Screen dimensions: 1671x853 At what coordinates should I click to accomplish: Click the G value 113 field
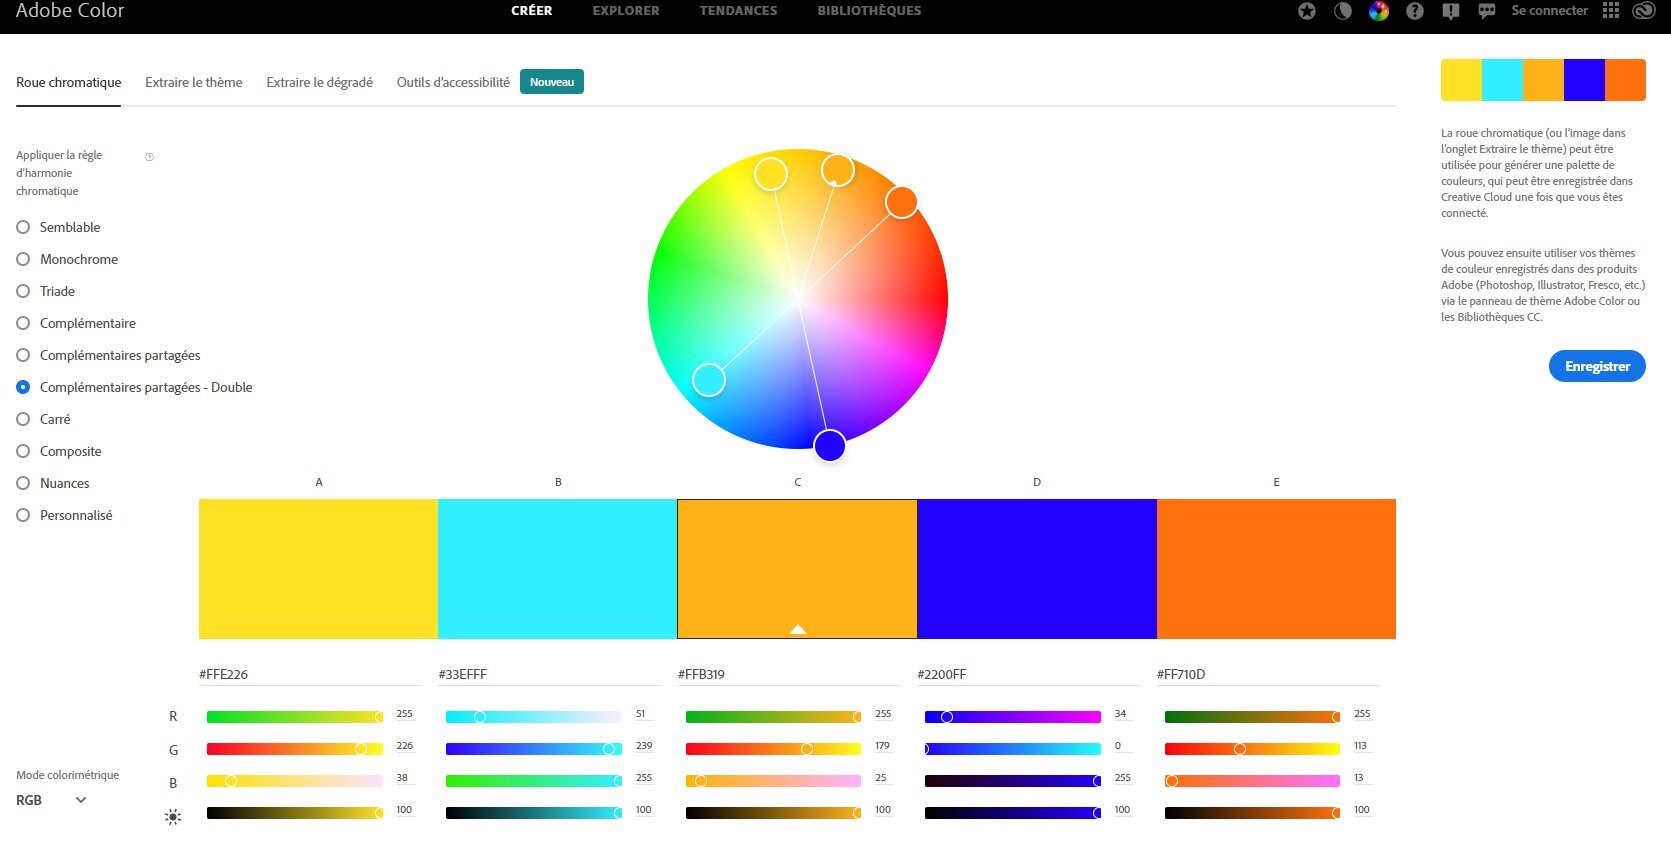(x=1361, y=746)
